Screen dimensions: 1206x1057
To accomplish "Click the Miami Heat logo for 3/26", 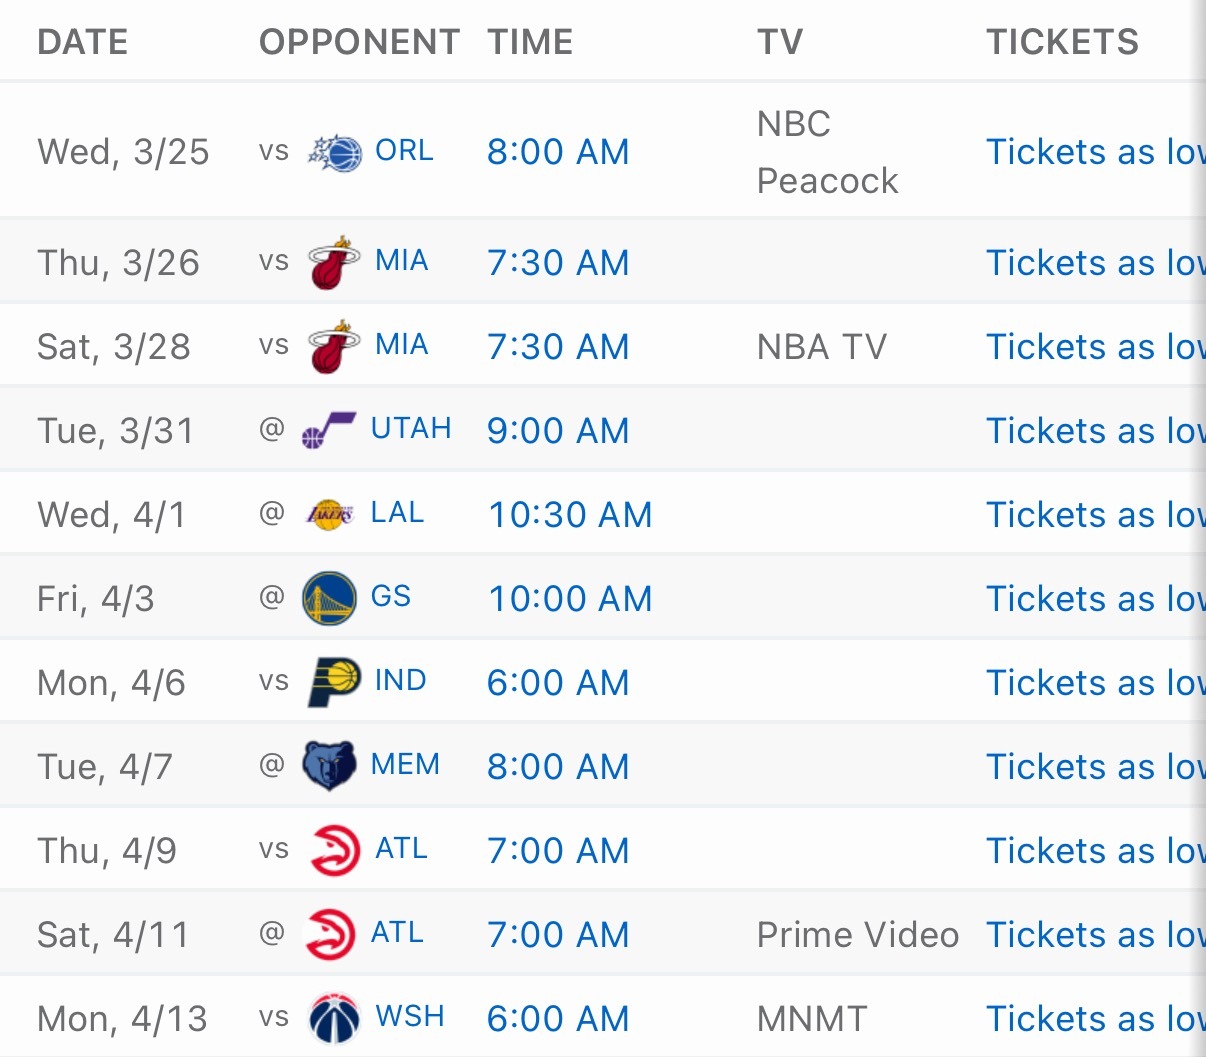I will (x=333, y=263).
